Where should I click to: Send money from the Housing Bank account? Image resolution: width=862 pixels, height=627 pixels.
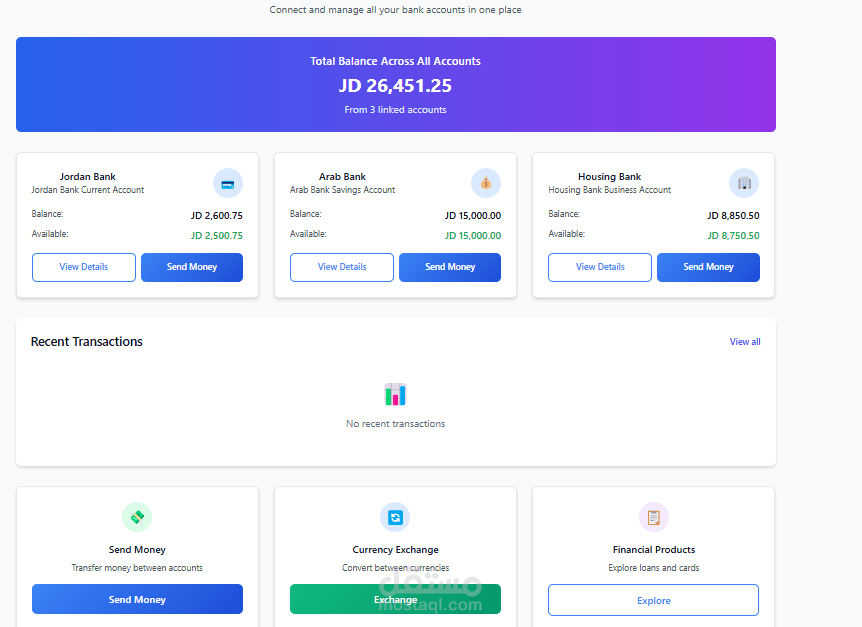(708, 267)
